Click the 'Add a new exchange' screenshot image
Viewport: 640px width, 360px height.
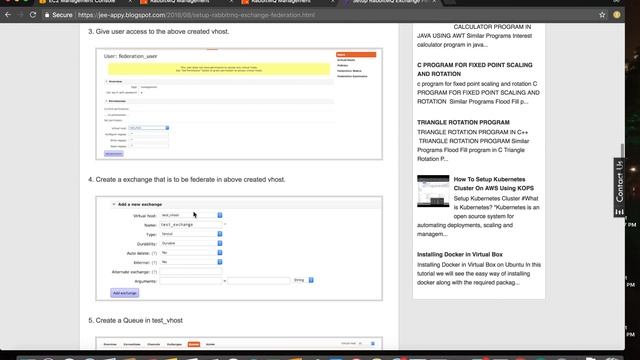(x=239, y=248)
